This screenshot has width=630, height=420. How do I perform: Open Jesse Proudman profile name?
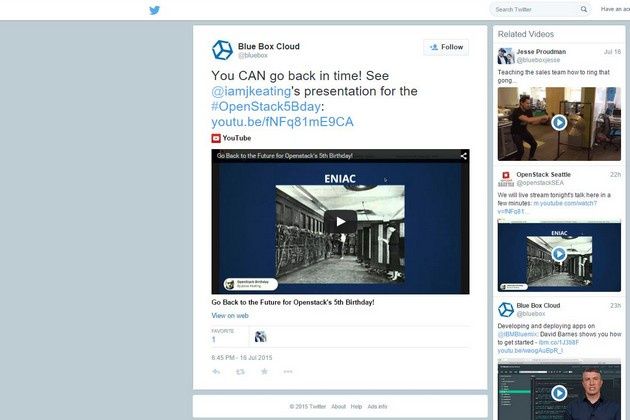[541, 52]
